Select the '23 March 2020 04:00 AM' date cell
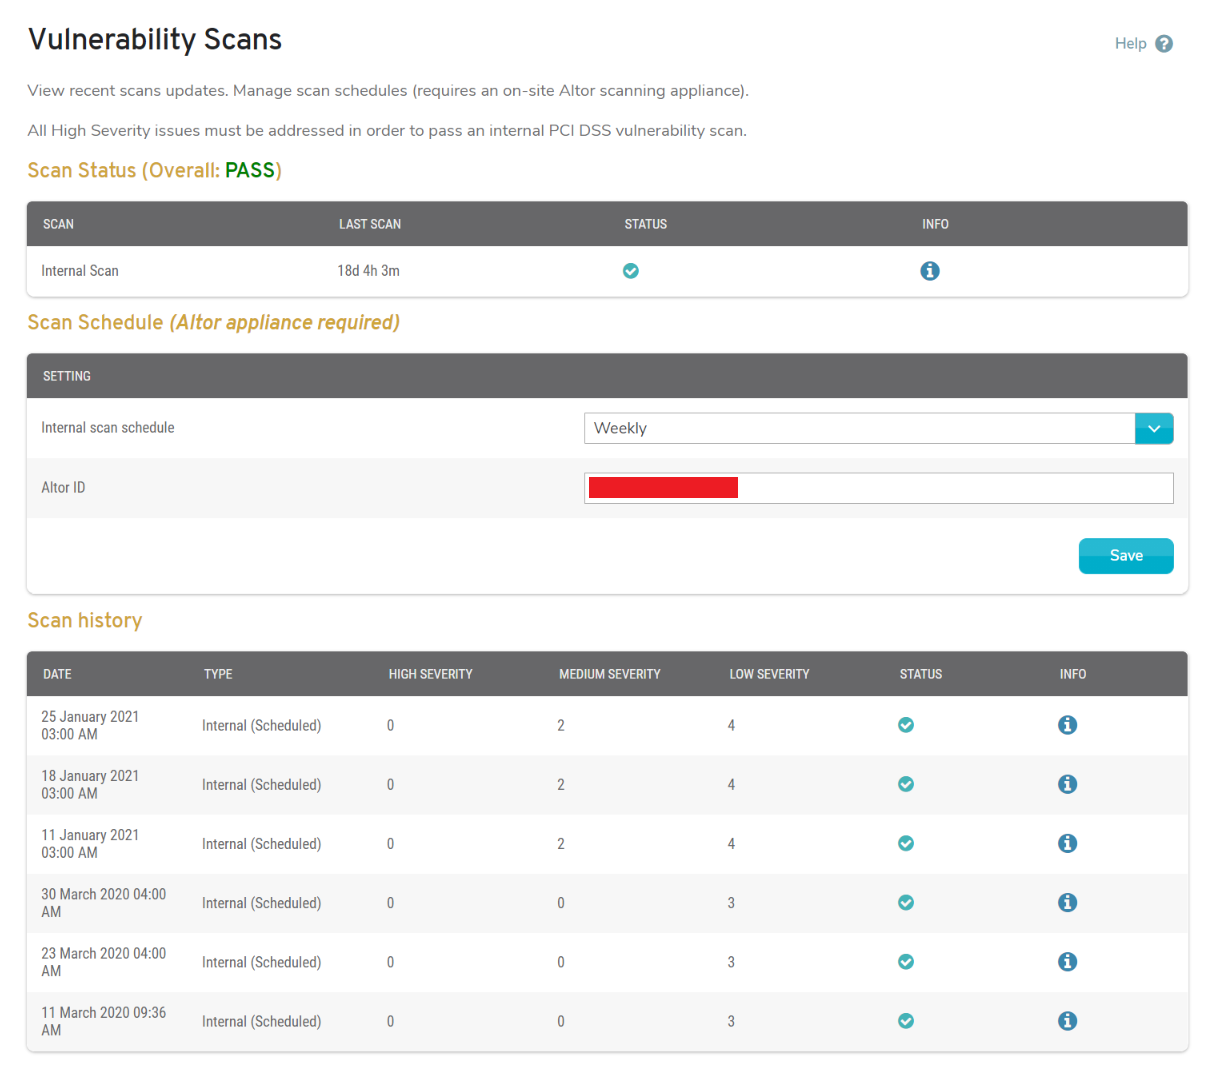The width and height of the screenshot is (1215, 1077). click(104, 961)
